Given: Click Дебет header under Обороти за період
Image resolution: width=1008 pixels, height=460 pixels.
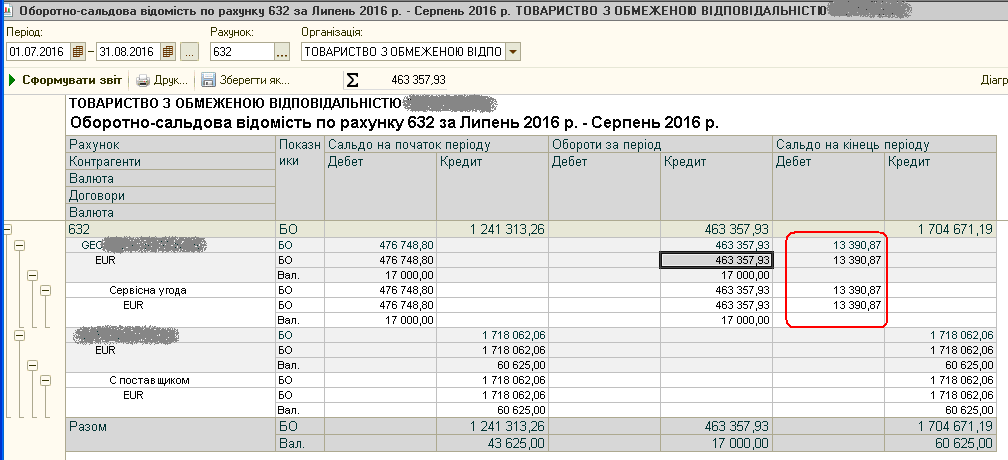Looking at the screenshot, I should [x=605, y=187].
